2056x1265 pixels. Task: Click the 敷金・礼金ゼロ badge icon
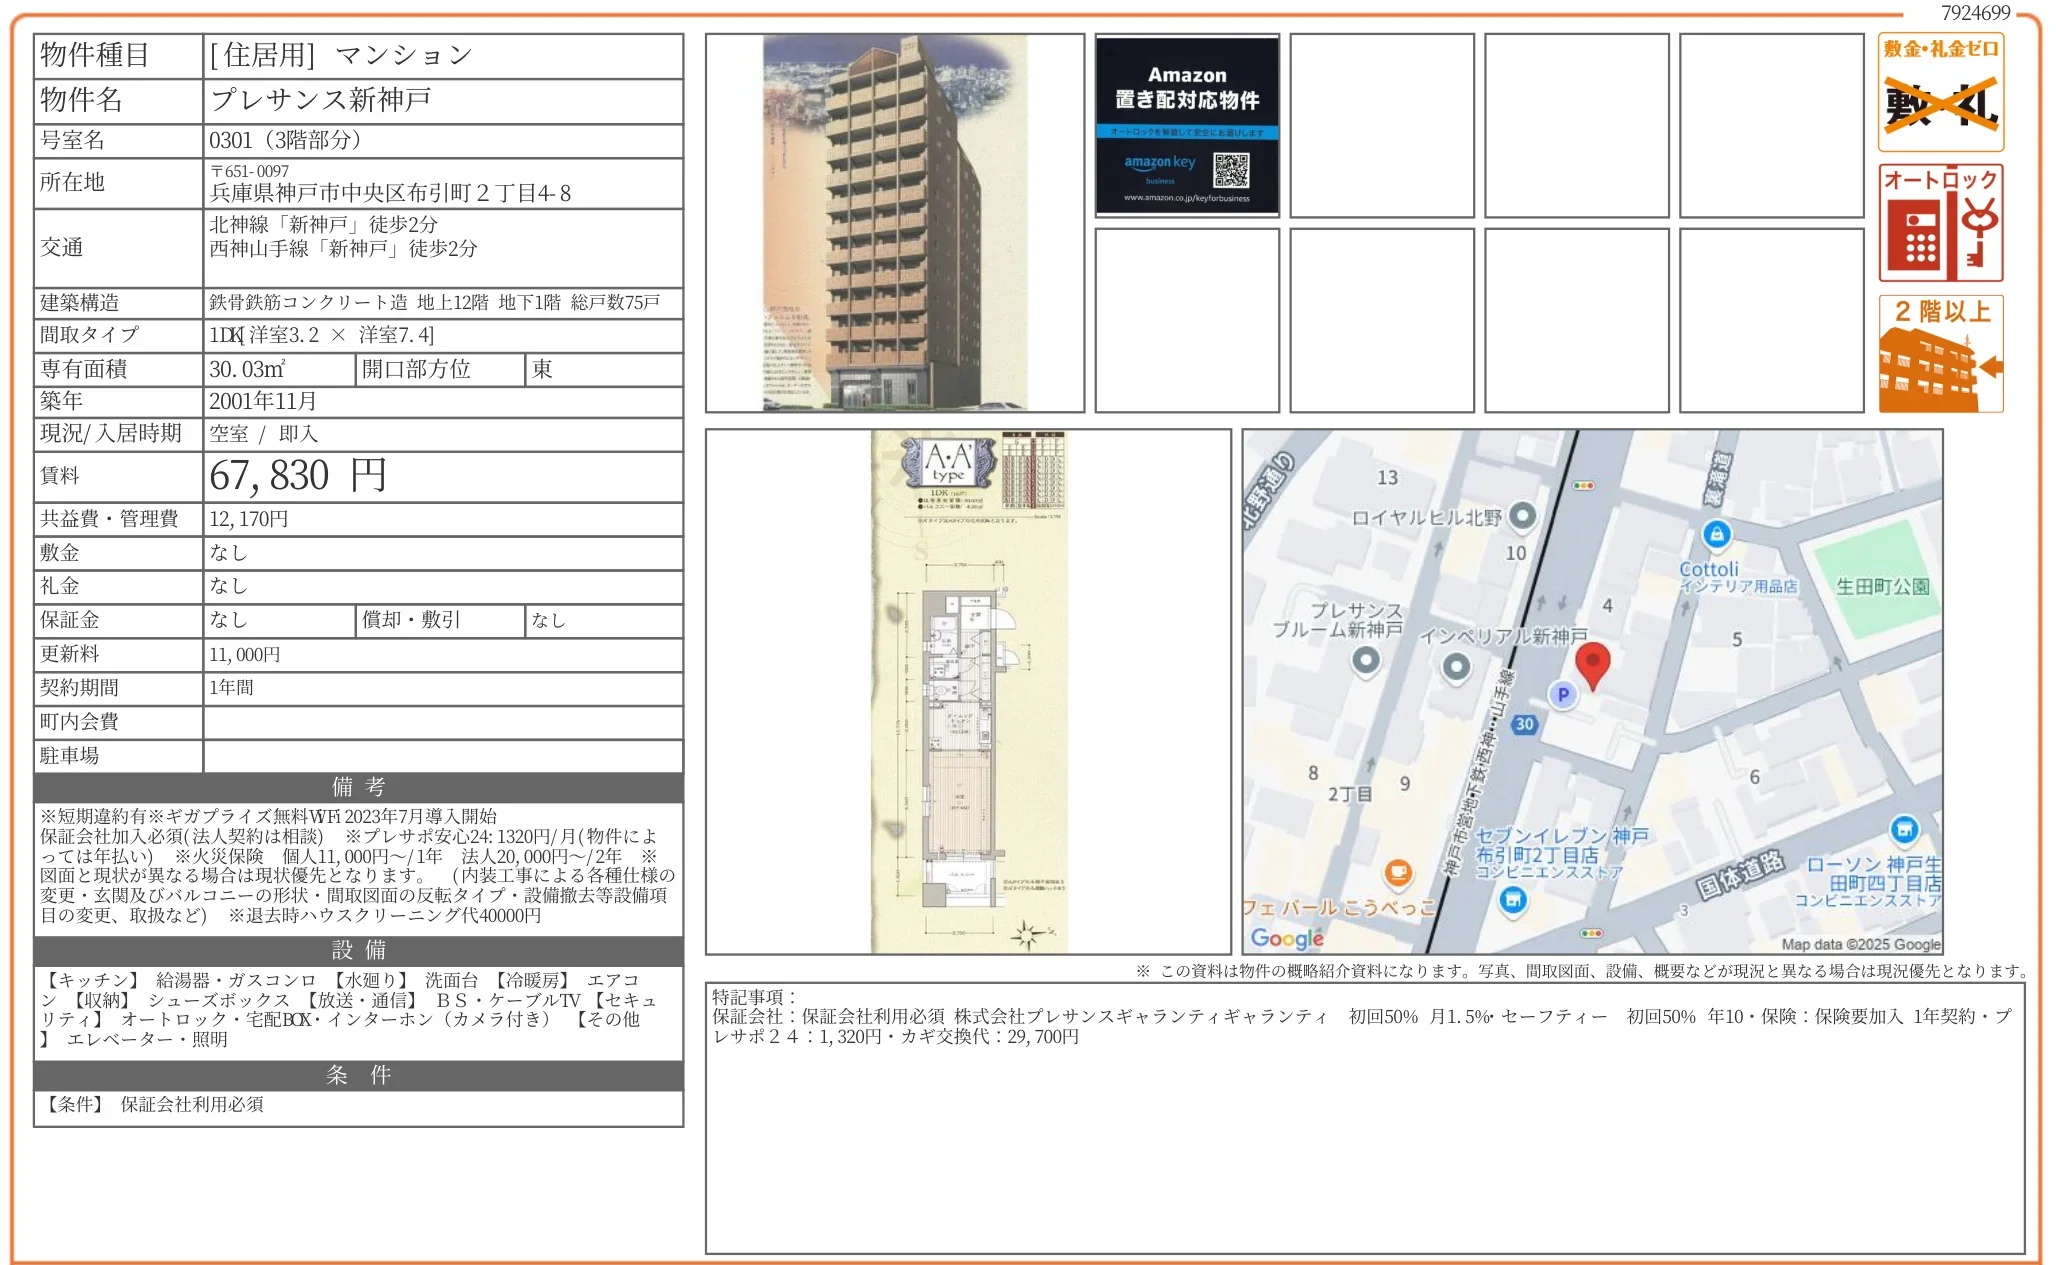pos(1940,92)
